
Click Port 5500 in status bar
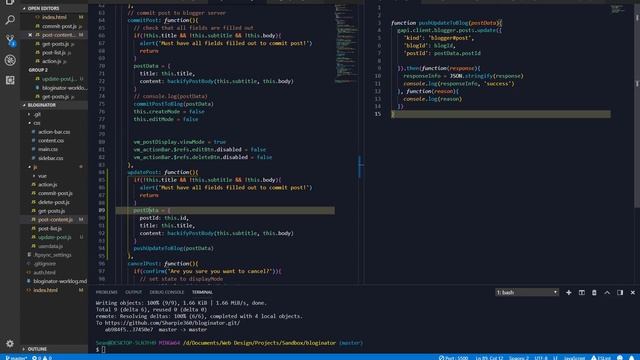point(453,358)
